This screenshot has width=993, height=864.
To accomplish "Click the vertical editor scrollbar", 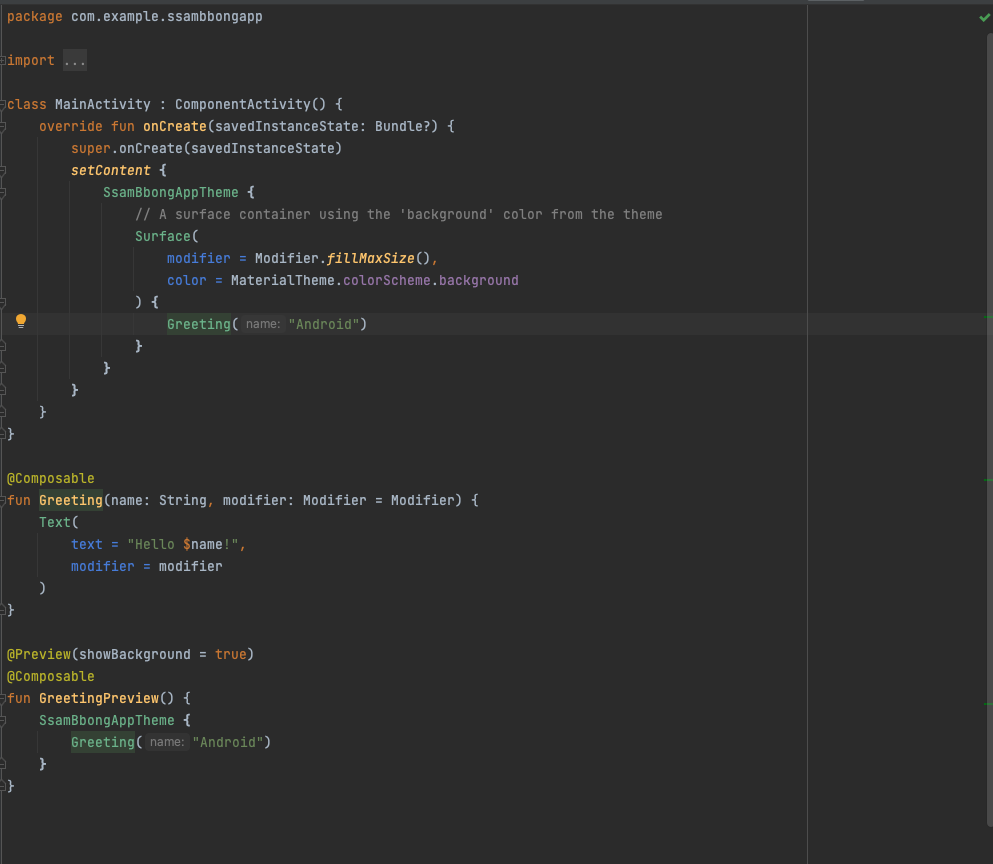I will [x=989, y=431].
